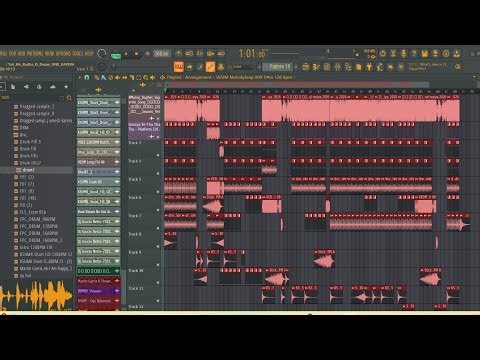Screen dimensions: 480x360
Task: Toggle mute dot for Track 6
Action: point(158,210)
